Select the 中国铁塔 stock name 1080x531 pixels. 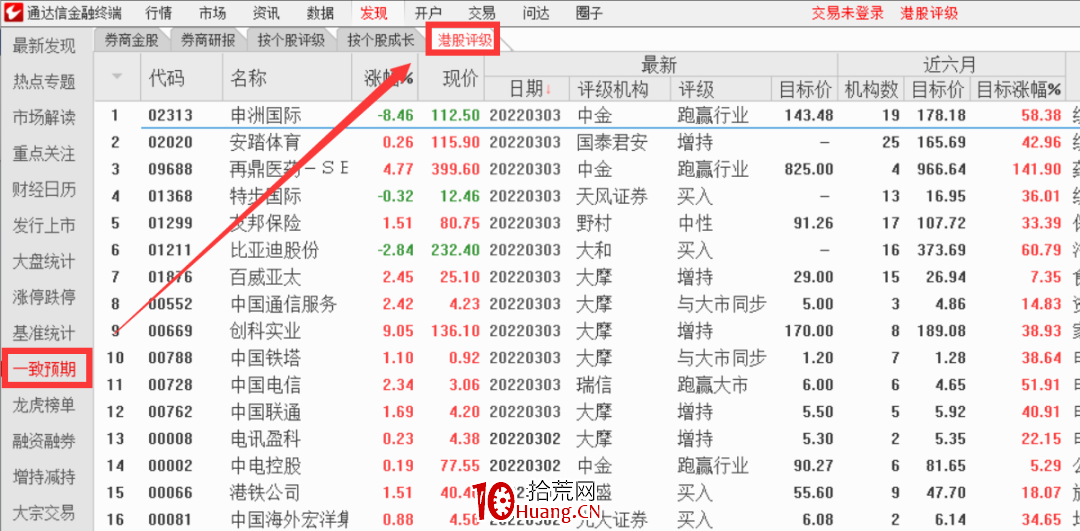[x=266, y=357]
